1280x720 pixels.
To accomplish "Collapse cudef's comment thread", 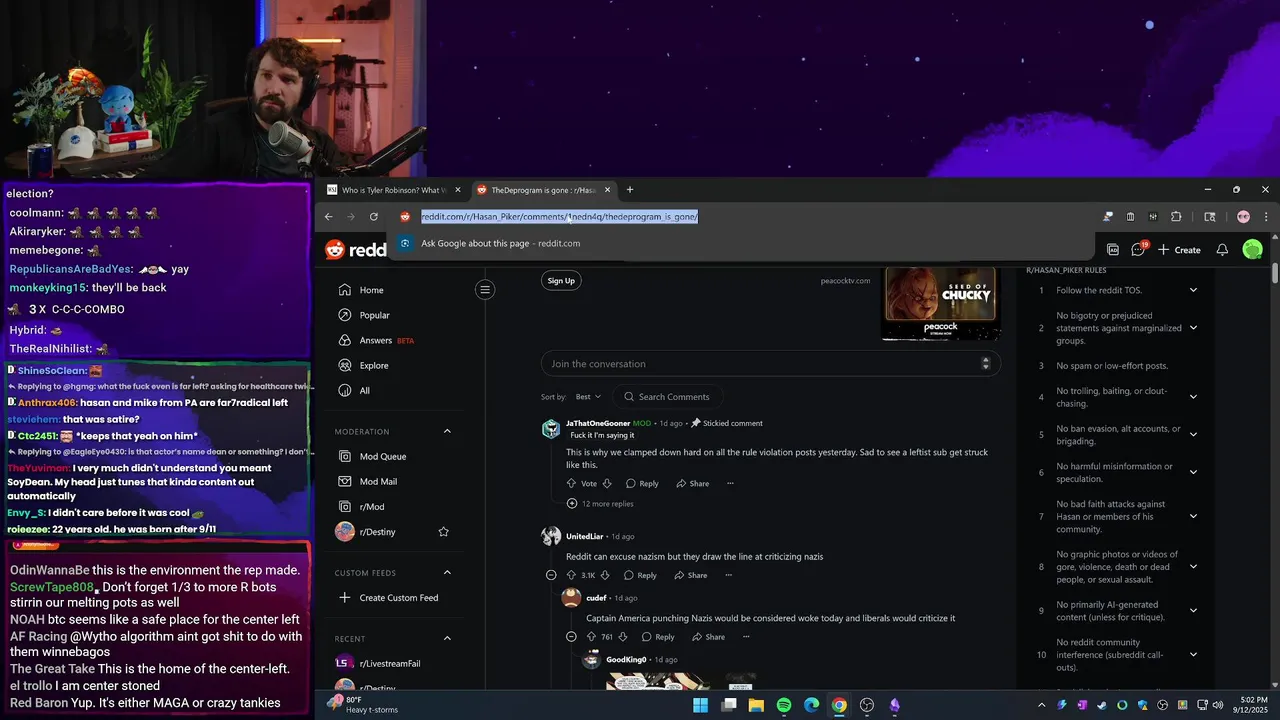I will pyautogui.click(x=571, y=637).
